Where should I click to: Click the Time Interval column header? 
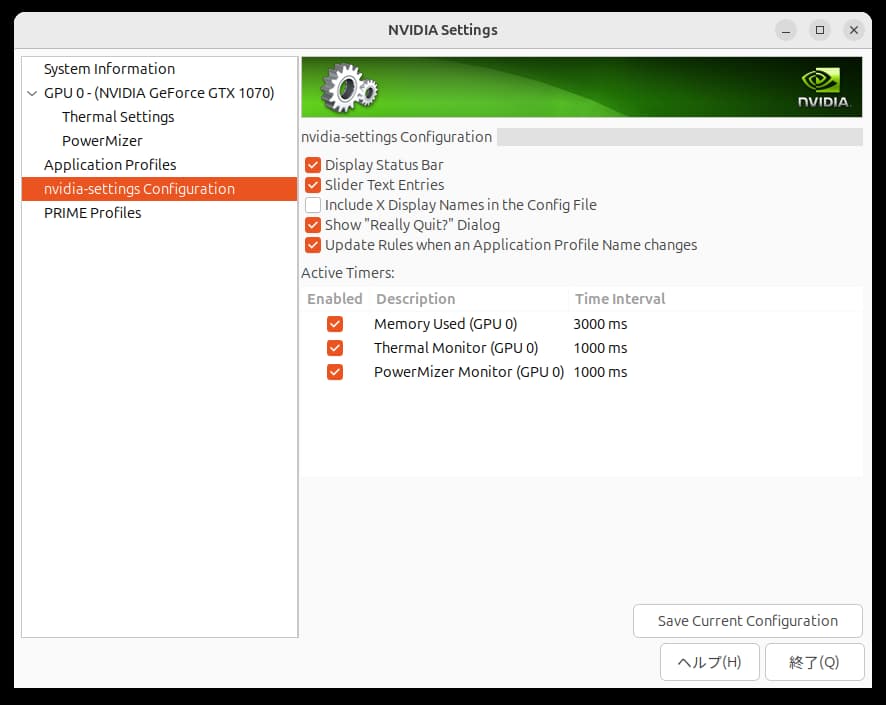[x=620, y=299]
